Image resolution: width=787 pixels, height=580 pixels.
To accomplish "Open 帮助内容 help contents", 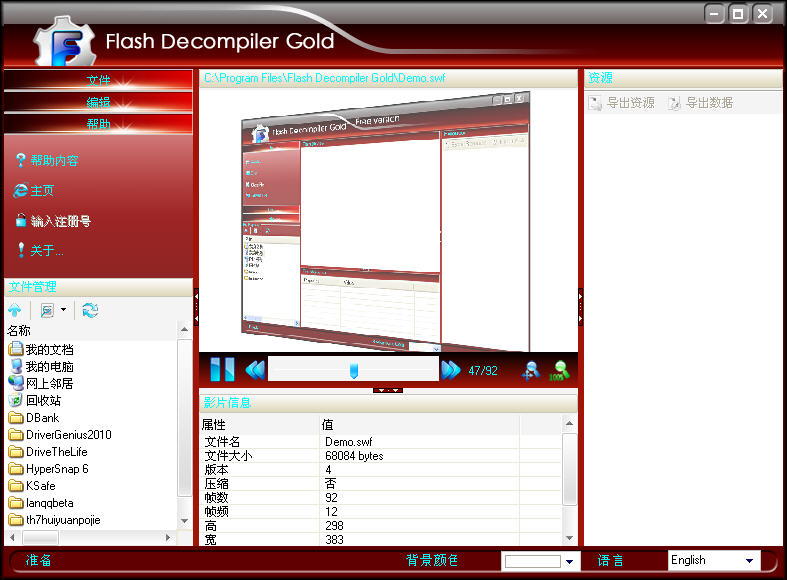I will 47,161.
